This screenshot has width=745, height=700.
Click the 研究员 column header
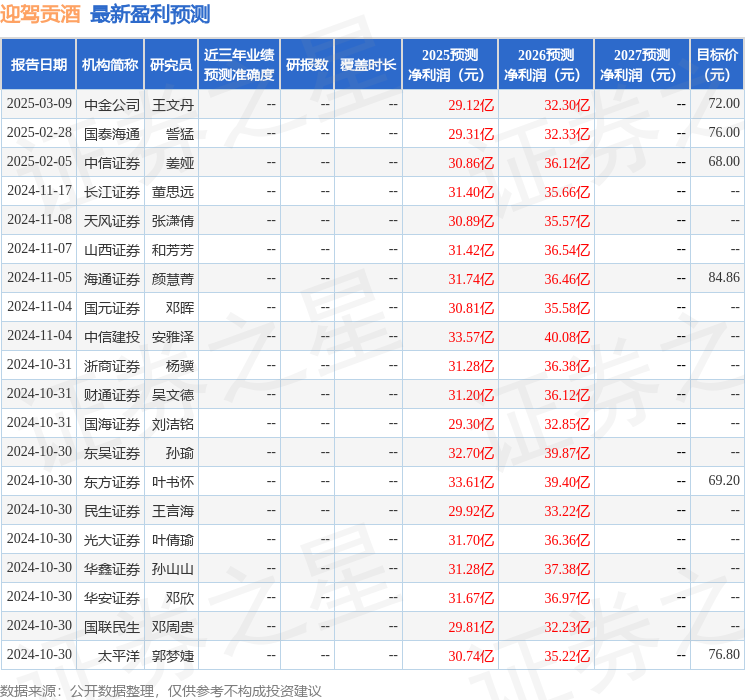[171, 65]
